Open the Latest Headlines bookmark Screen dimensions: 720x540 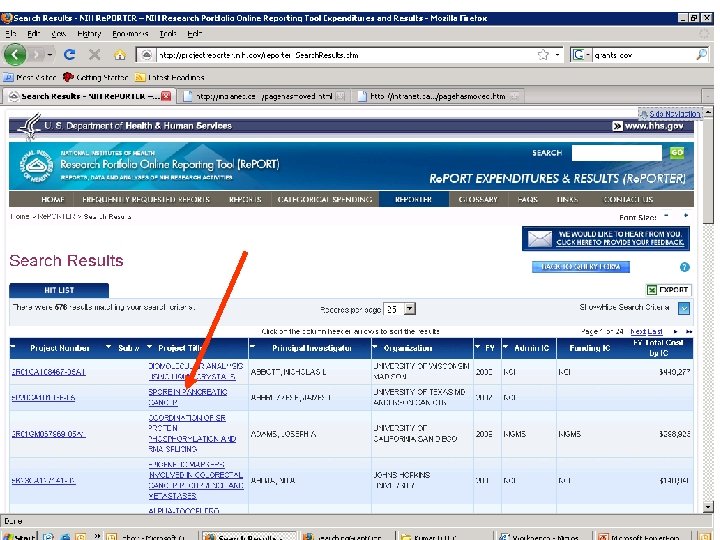(169, 77)
